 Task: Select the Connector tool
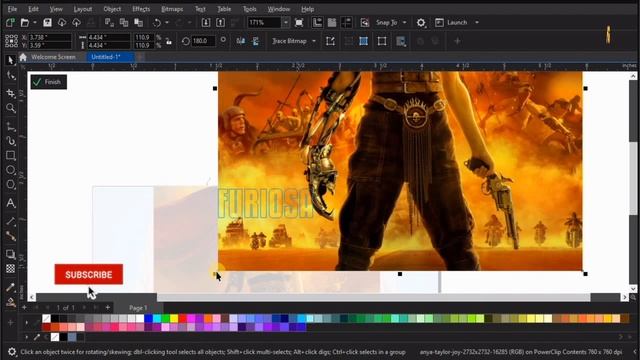[11, 236]
